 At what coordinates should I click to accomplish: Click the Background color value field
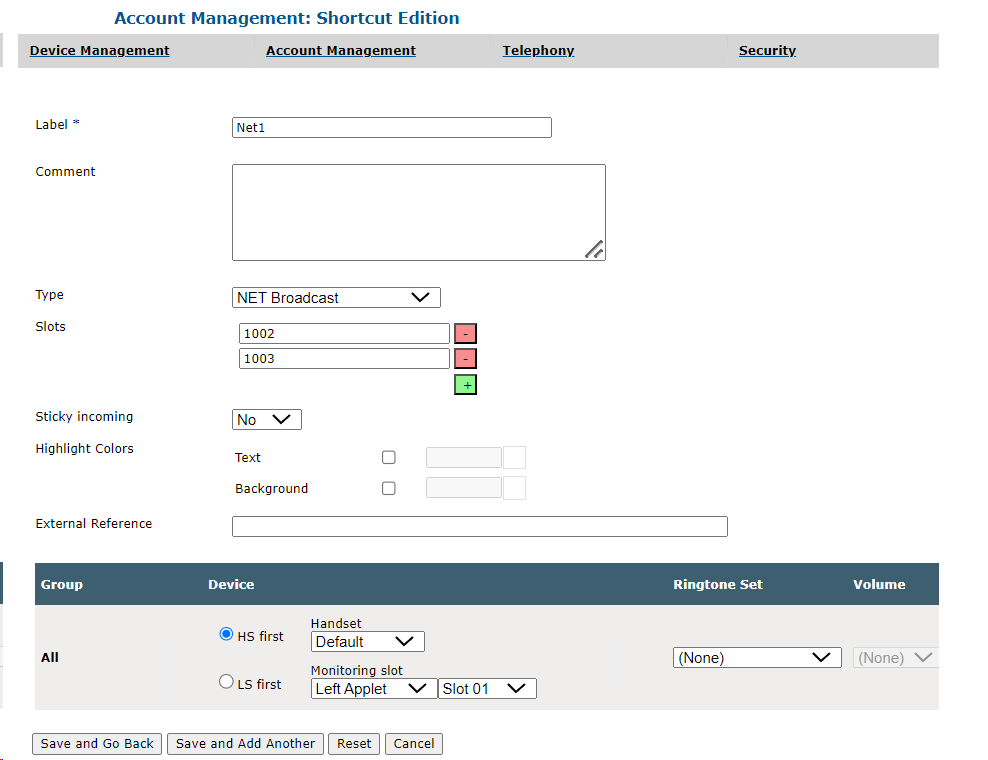click(x=464, y=488)
